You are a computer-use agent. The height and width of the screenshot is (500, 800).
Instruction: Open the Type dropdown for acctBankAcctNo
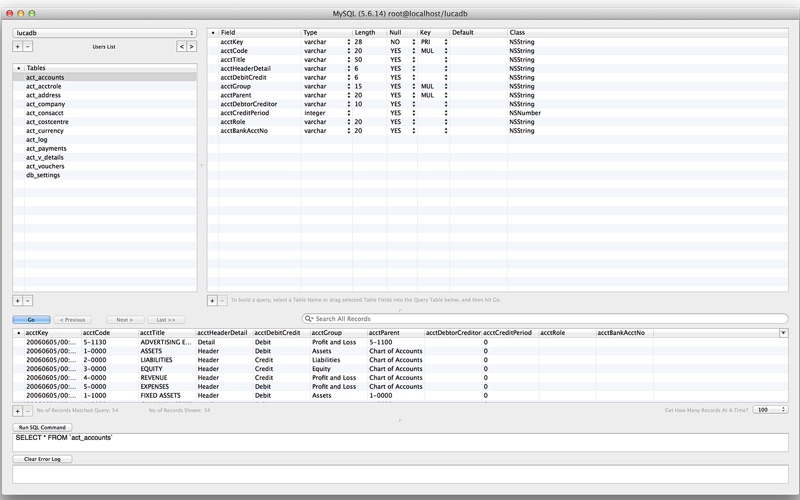pos(348,131)
